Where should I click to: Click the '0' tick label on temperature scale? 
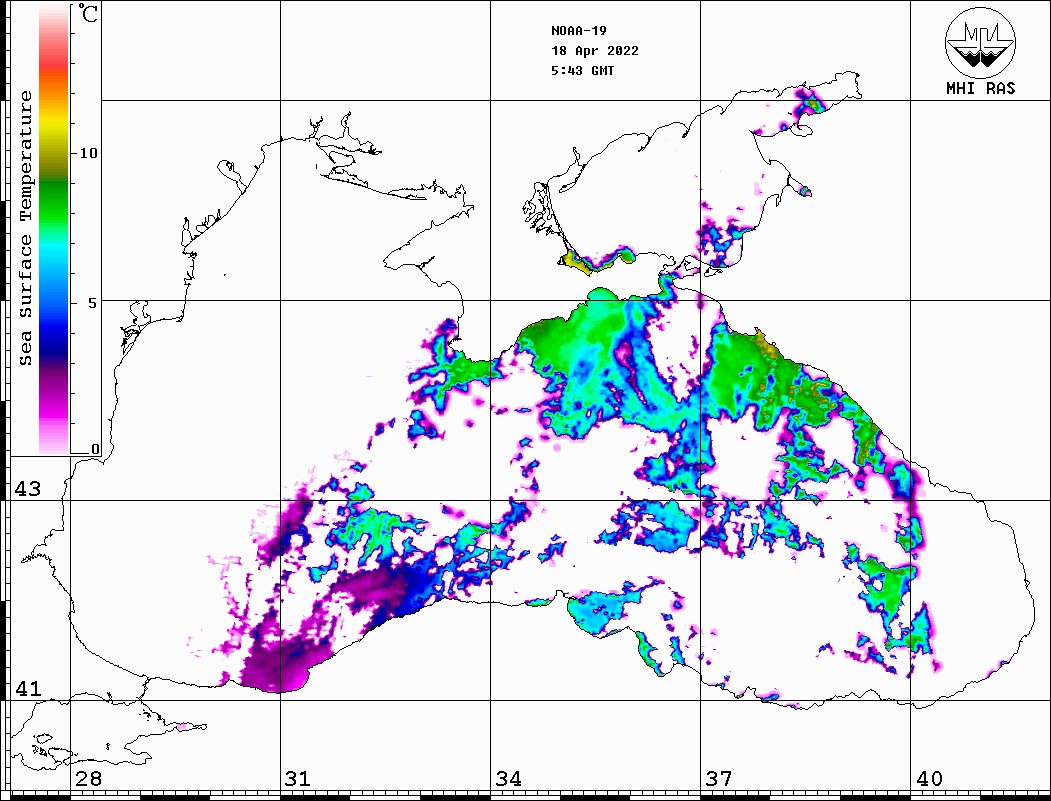(95, 449)
